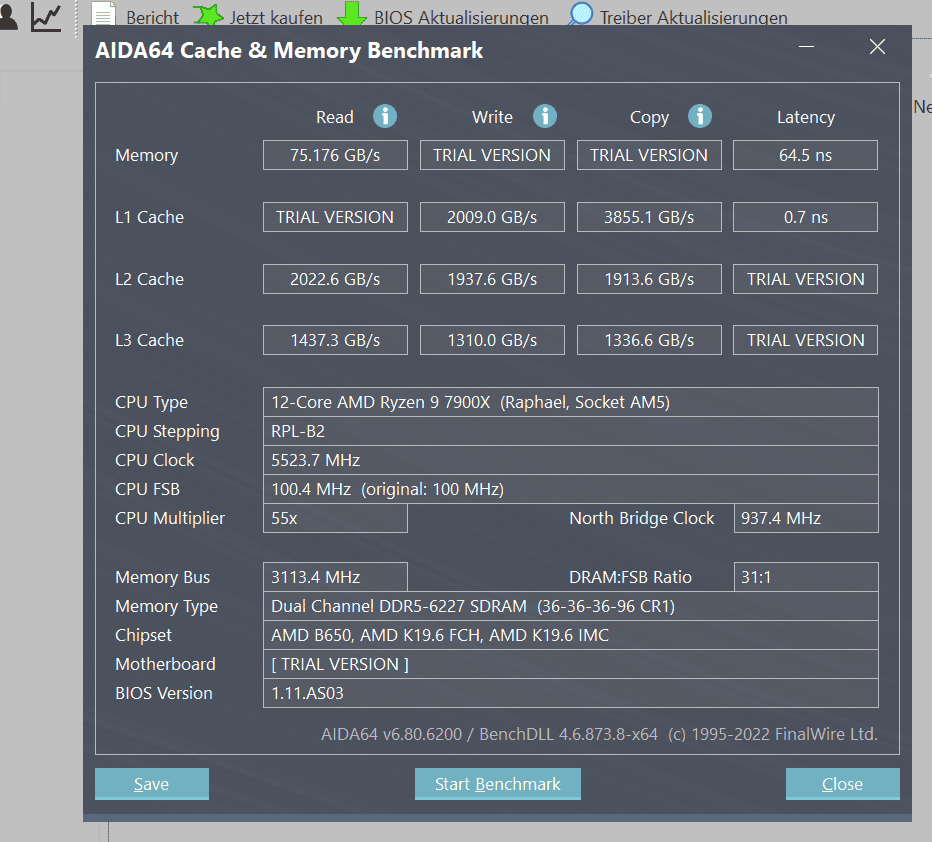Open the Copy info icon
The image size is (932, 842).
[x=700, y=116]
